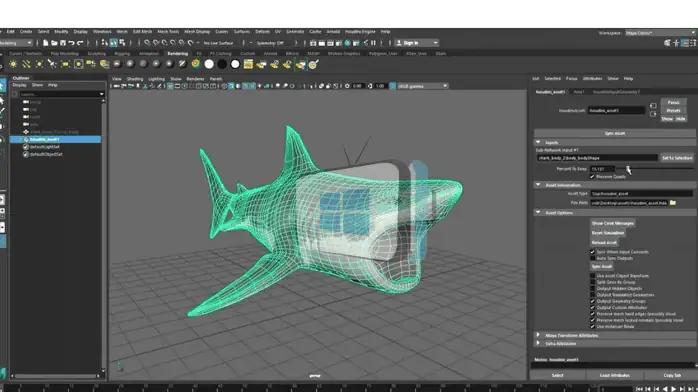The width and height of the screenshot is (698, 392).
Task: Enable Use Asset Object Transform checkbox
Action: coord(592,276)
